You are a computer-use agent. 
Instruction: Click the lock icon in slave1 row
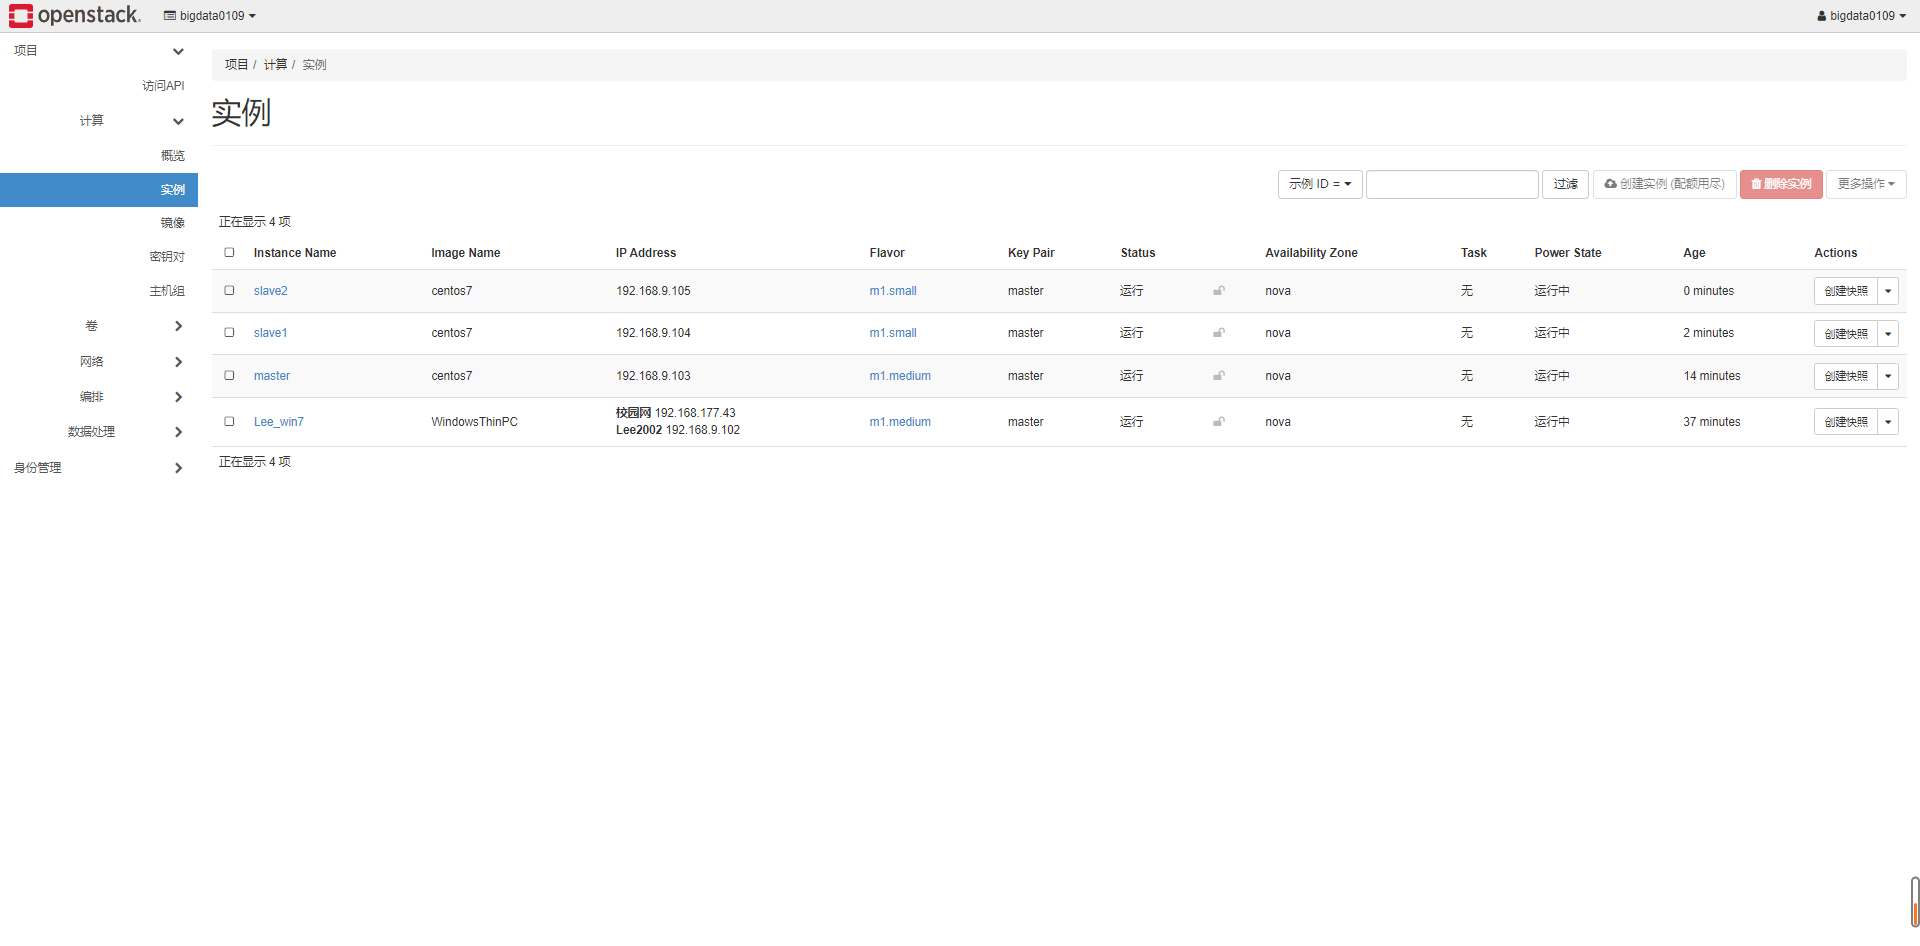(1219, 333)
